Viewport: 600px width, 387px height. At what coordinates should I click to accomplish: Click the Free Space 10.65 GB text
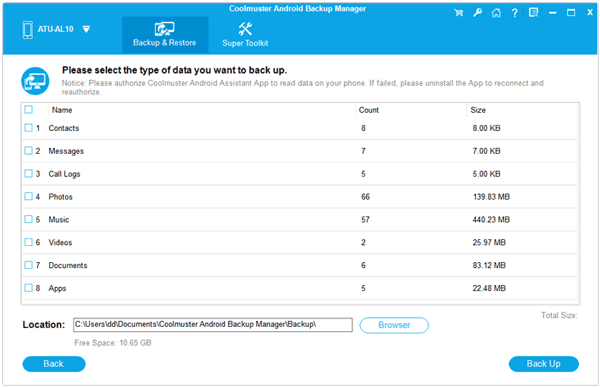click(x=113, y=343)
